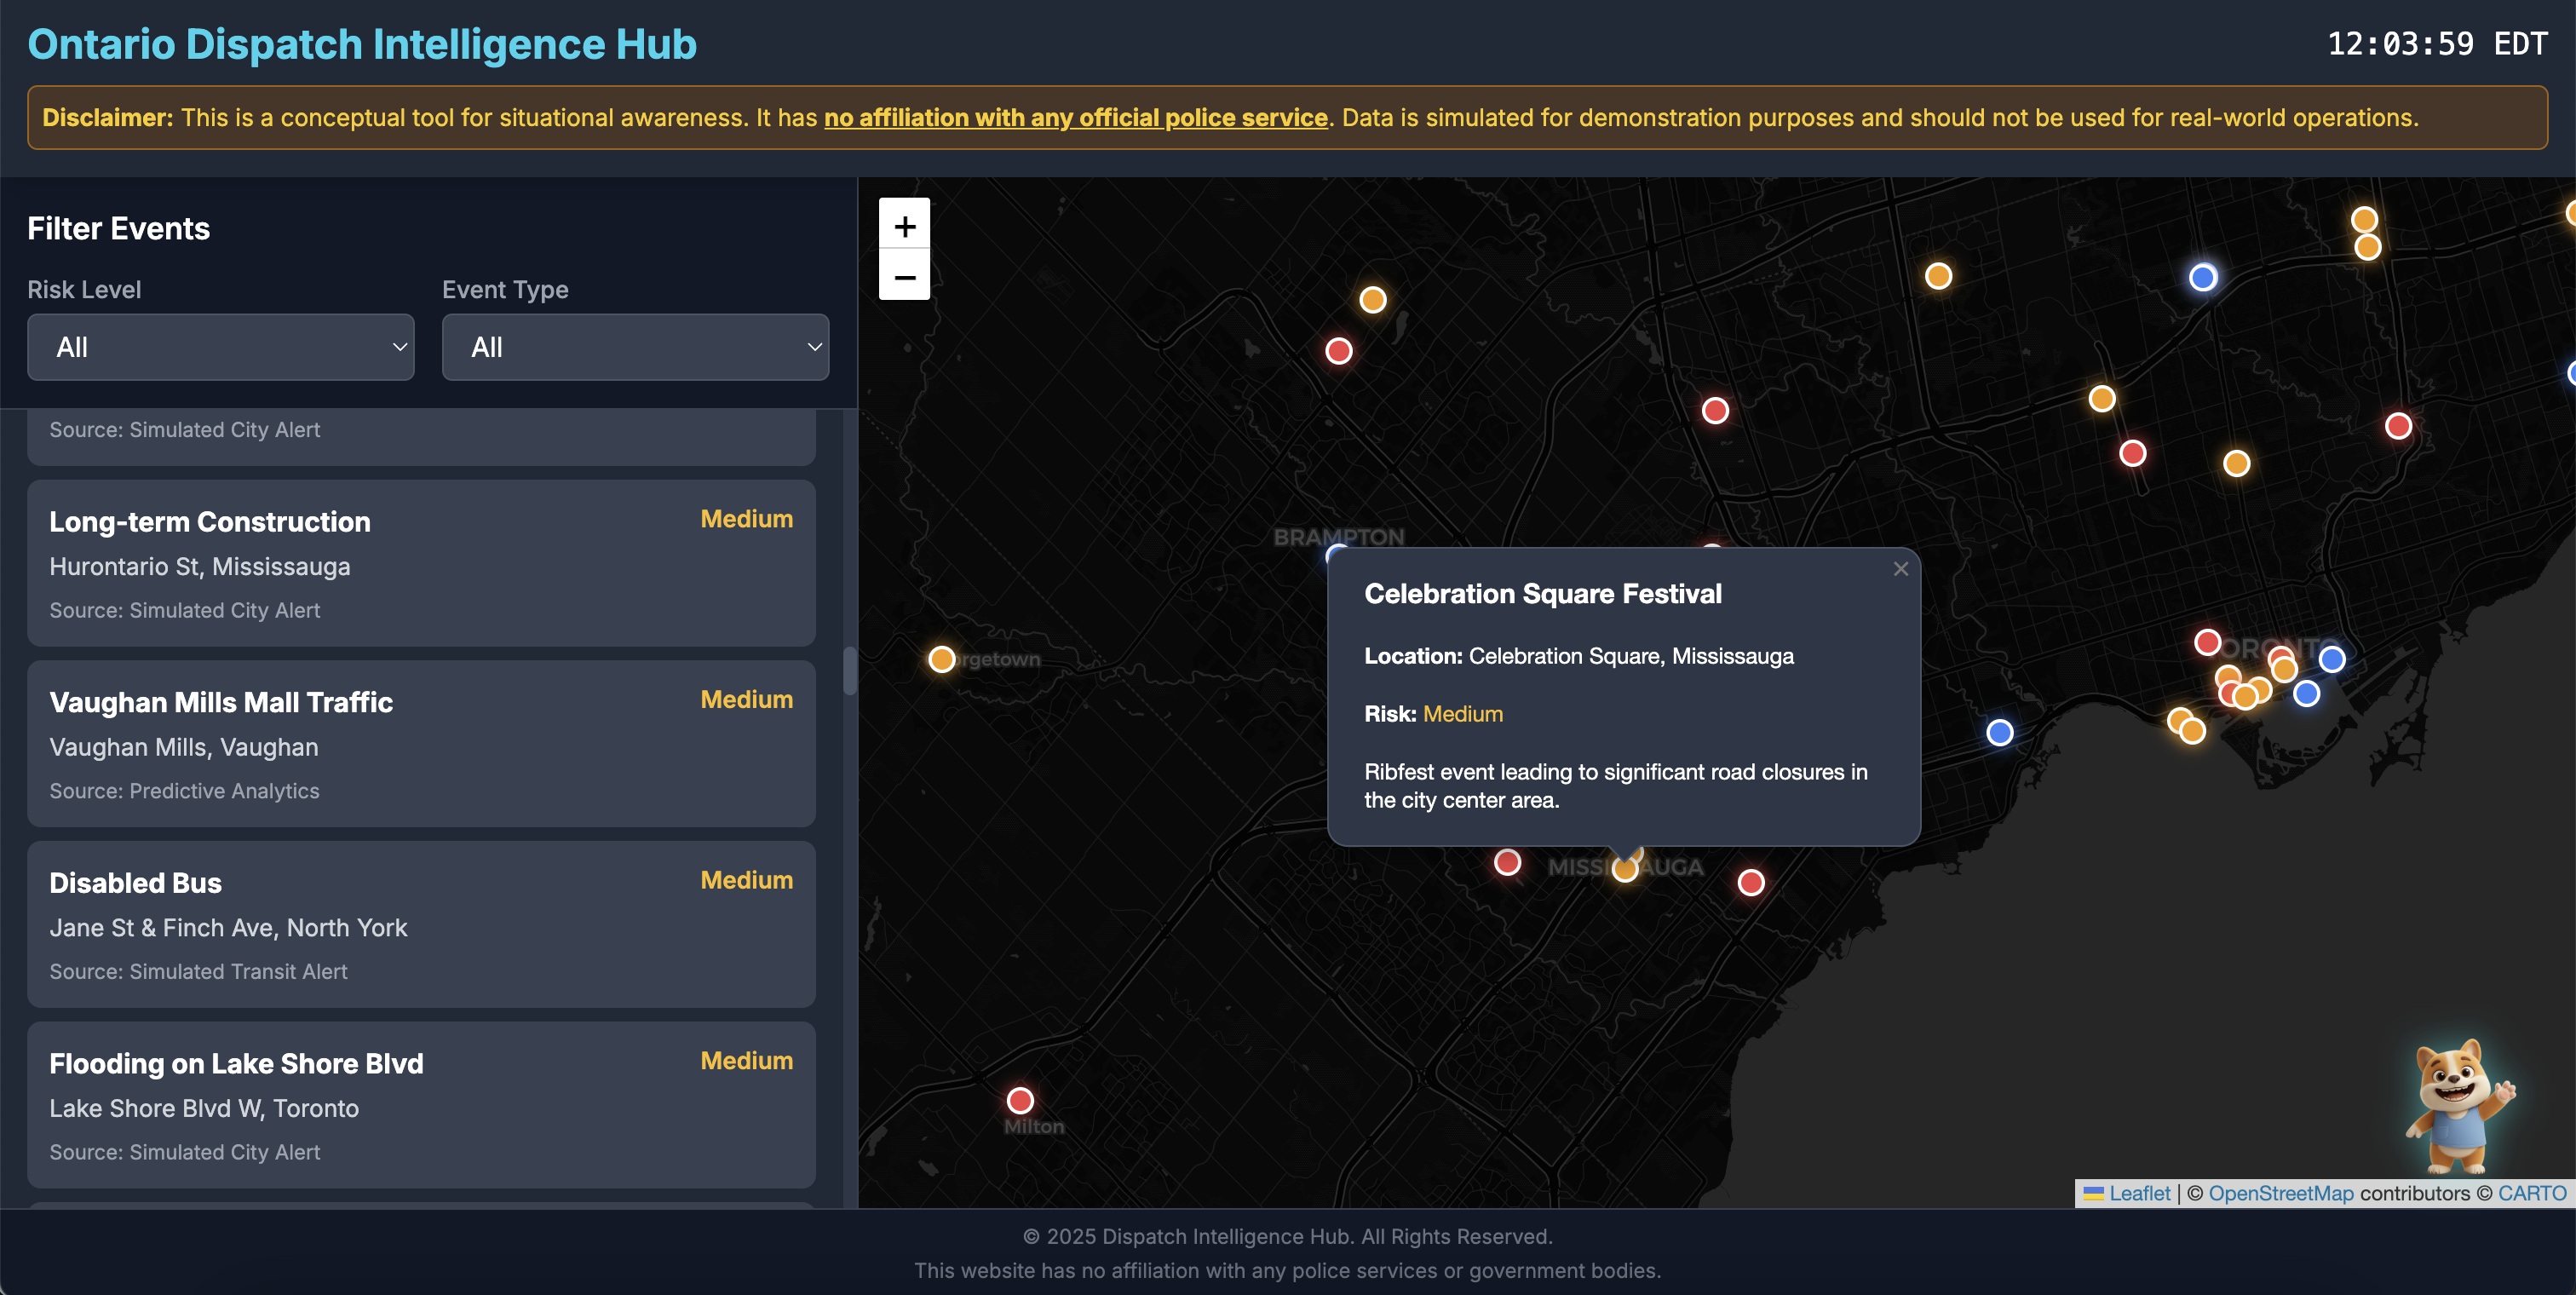Click the corgi mascot assistant icon

click(x=2457, y=1104)
